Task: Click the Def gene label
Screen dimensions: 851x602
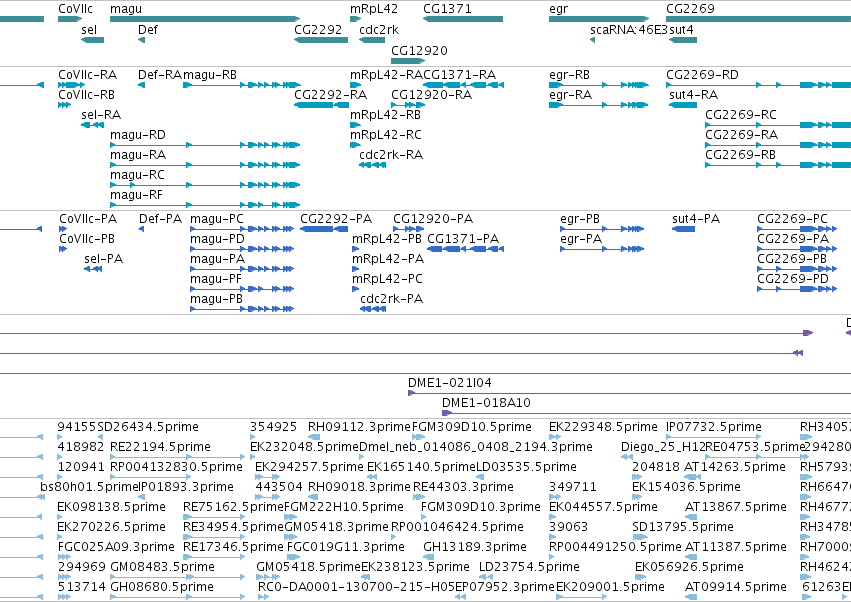Action: (x=148, y=29)
